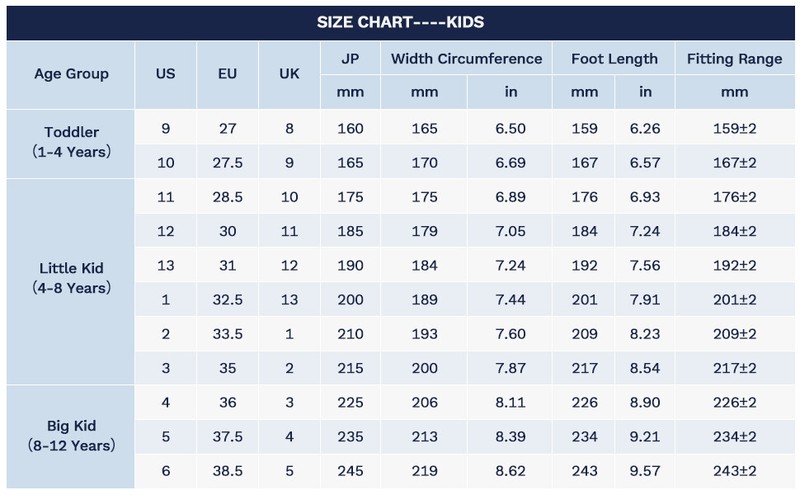The height and width of the screenshot is (495, 800).
Task: Click the EU size 27.5 cell
Action: 228,162
